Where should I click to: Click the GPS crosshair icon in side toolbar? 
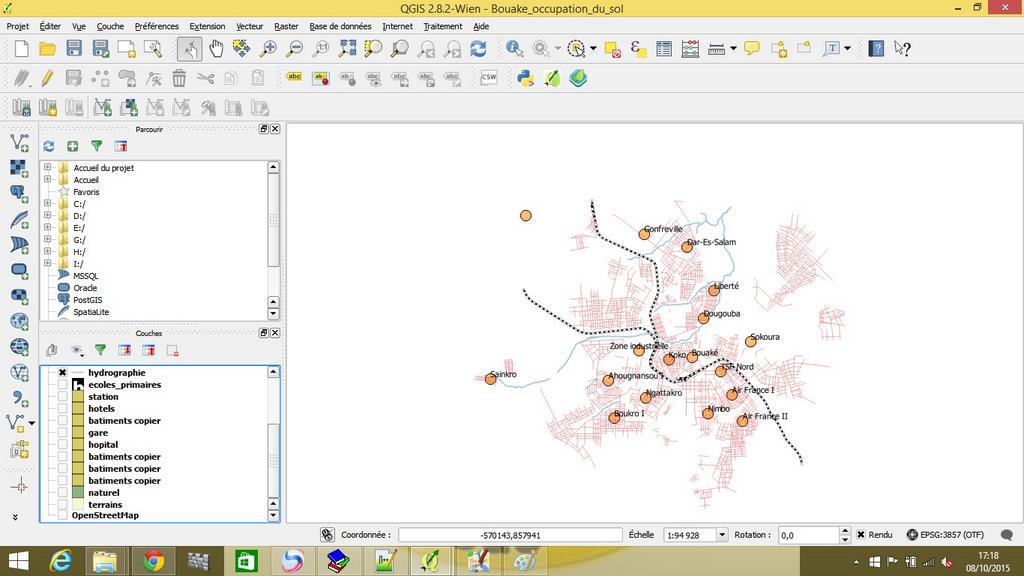(19, 487)
